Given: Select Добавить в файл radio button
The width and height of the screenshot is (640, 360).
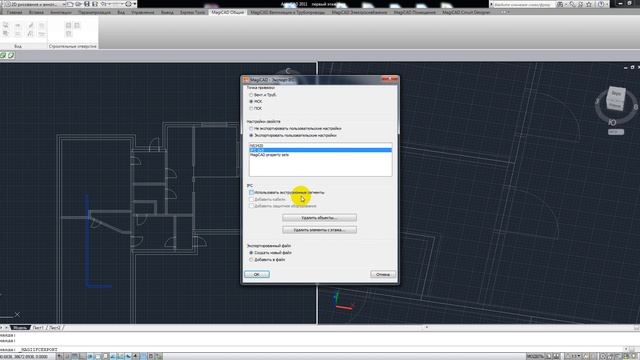Looking at the screenshot, I should click(251, 260).
